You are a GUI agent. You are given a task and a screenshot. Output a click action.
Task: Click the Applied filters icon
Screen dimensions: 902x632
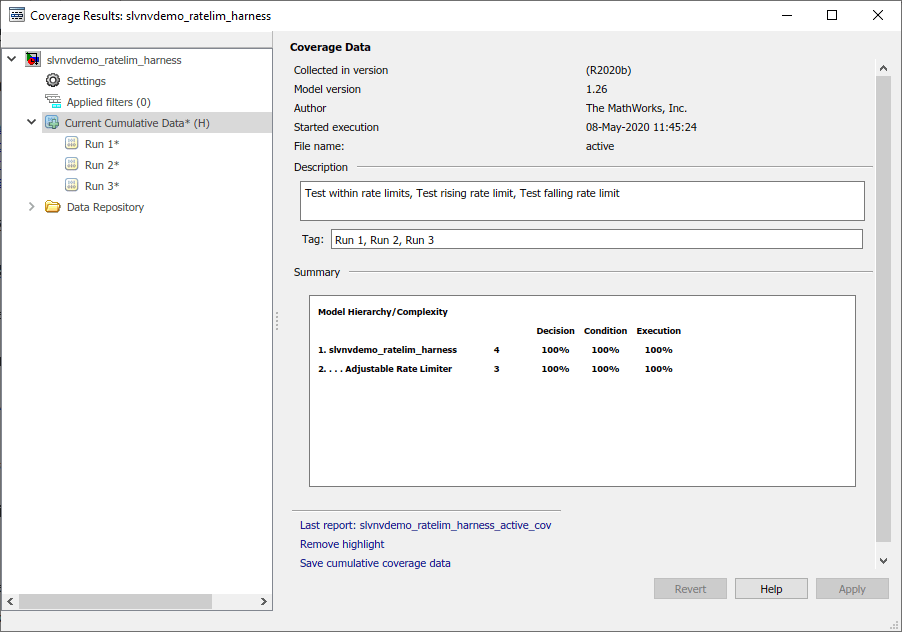coord(53,102)
